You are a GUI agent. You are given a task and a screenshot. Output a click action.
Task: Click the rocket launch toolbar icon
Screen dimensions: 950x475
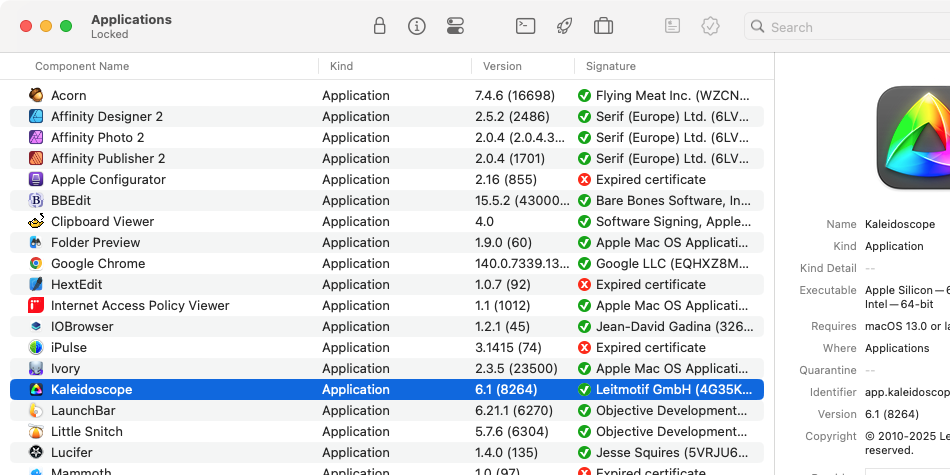[564, 27]
